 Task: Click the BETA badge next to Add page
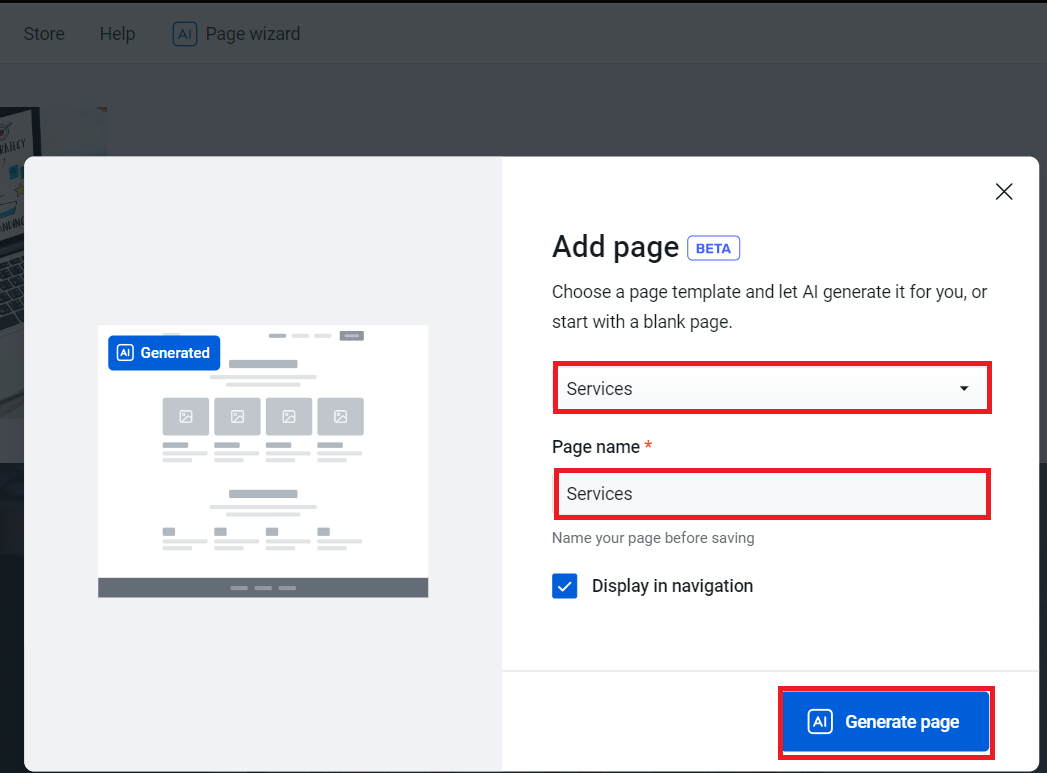coord(713,248)
